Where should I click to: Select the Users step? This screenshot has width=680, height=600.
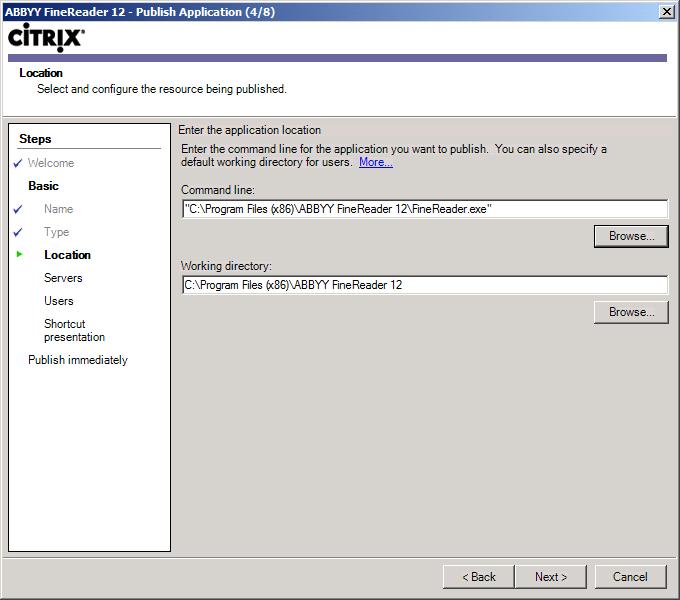[59, 301]
